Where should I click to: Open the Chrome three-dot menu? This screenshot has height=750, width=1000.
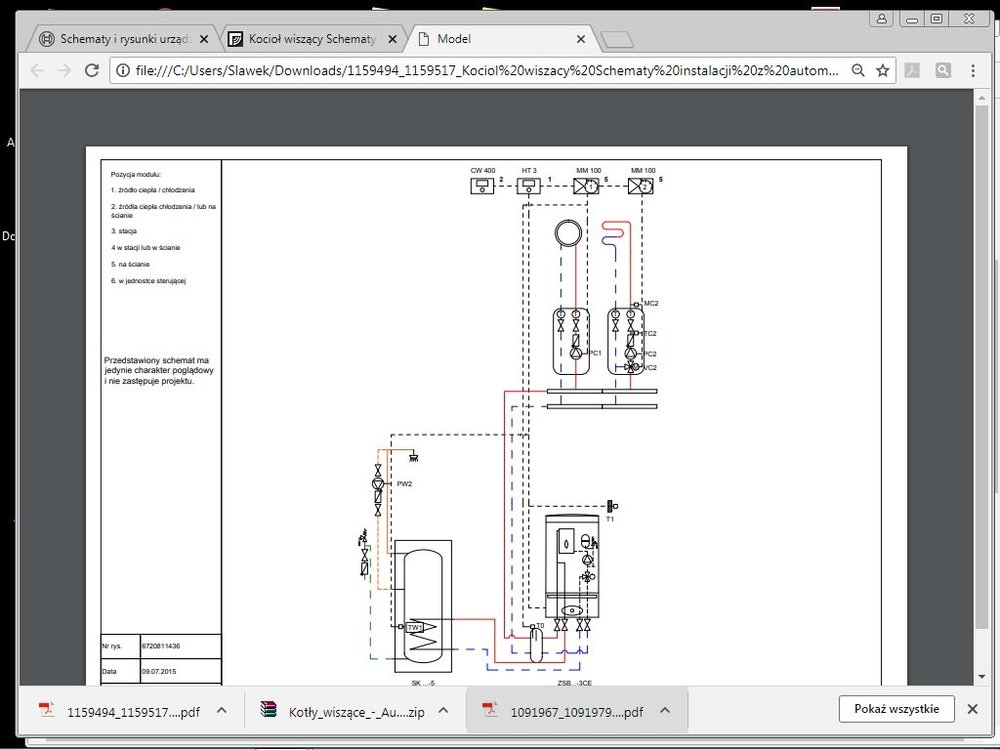pyautogui.click(x=973, y=71)
